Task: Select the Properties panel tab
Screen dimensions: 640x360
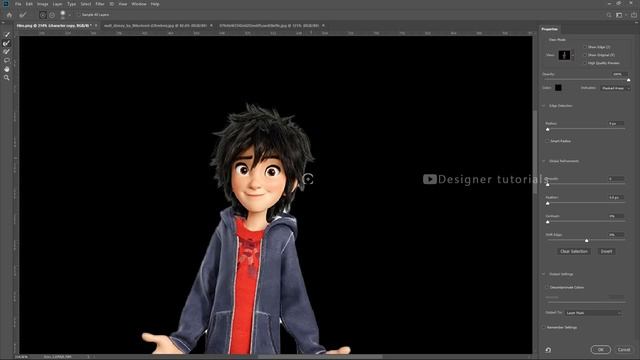Action: click(x=549, y=29)
